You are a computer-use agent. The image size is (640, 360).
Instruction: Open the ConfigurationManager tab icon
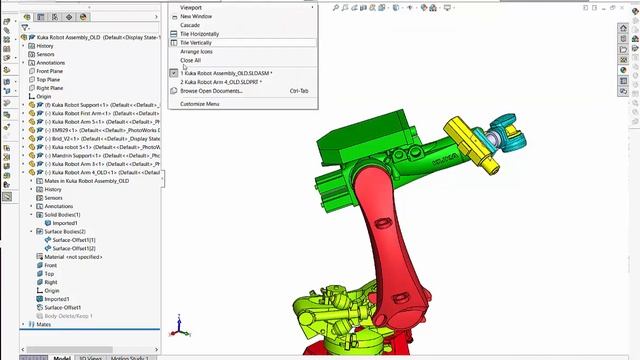[55, 17]
